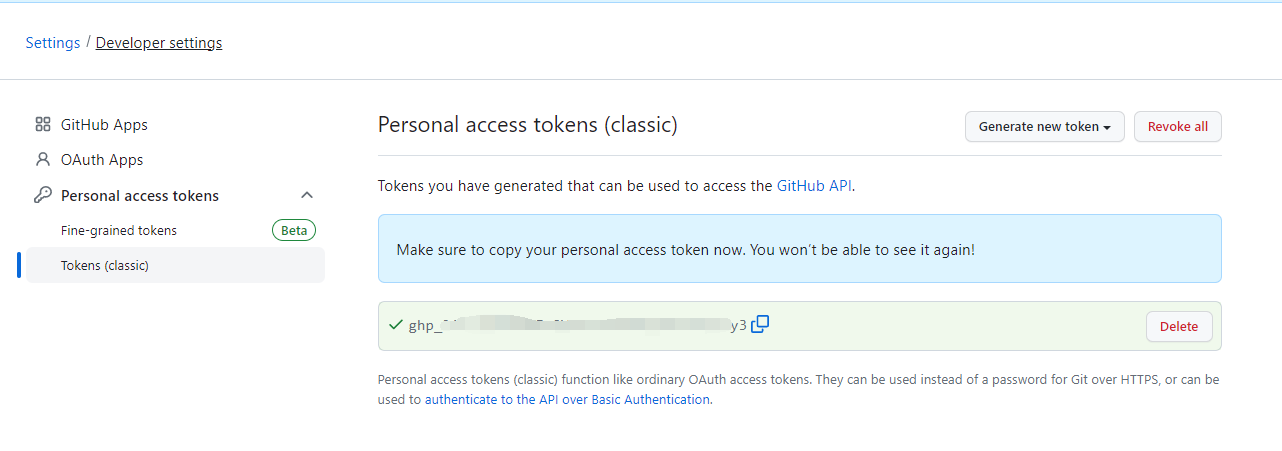The width and height of the screenshot is (1282, 451).
Task: Click the Personal access tokens sidebar label
Action: pyautogui.click(x=140, y=196)
